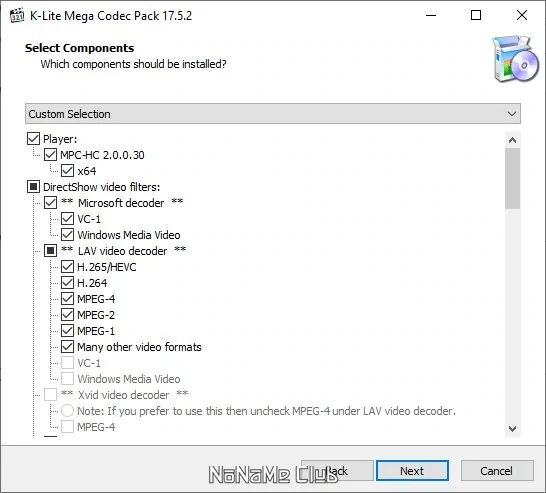Uncheck the MPEG-2 checkbox
The height and width of the screenshot is (493, 546).
point(67,315)
